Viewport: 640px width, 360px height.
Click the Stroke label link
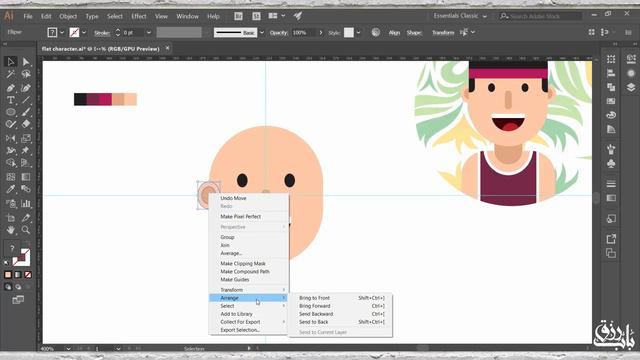pos(102,33)
